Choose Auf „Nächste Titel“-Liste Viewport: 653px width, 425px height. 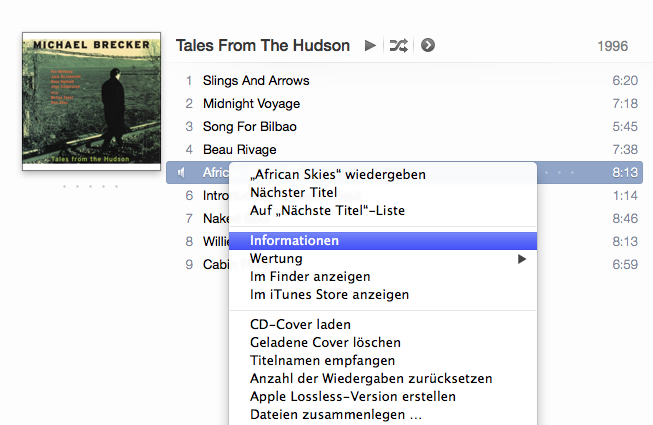click(x=327, y=210)
